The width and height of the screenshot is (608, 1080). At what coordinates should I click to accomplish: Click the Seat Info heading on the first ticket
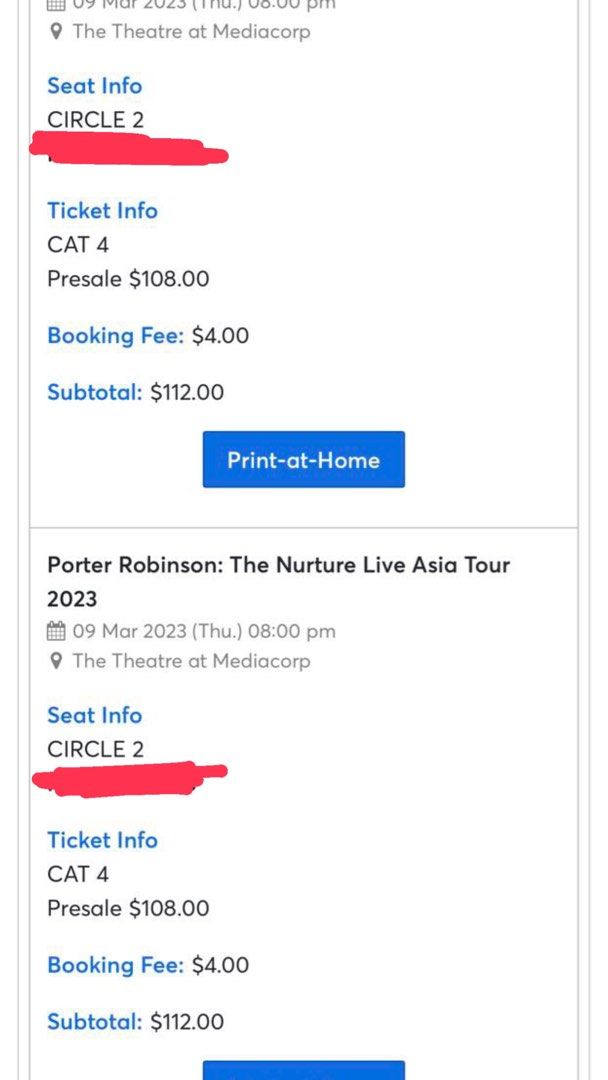pos(94,86)
